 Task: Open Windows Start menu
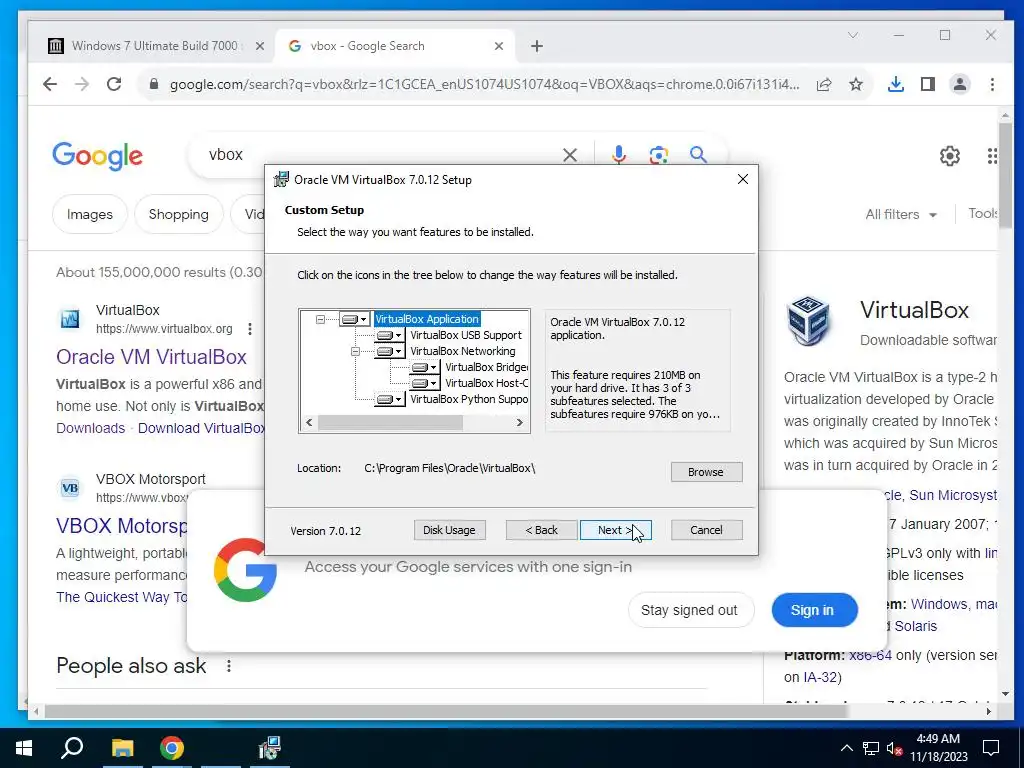point(24,748)
